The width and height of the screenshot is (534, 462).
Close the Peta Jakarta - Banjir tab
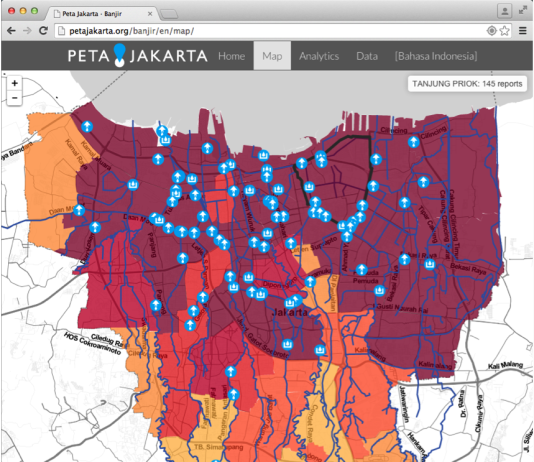[150, 14]
